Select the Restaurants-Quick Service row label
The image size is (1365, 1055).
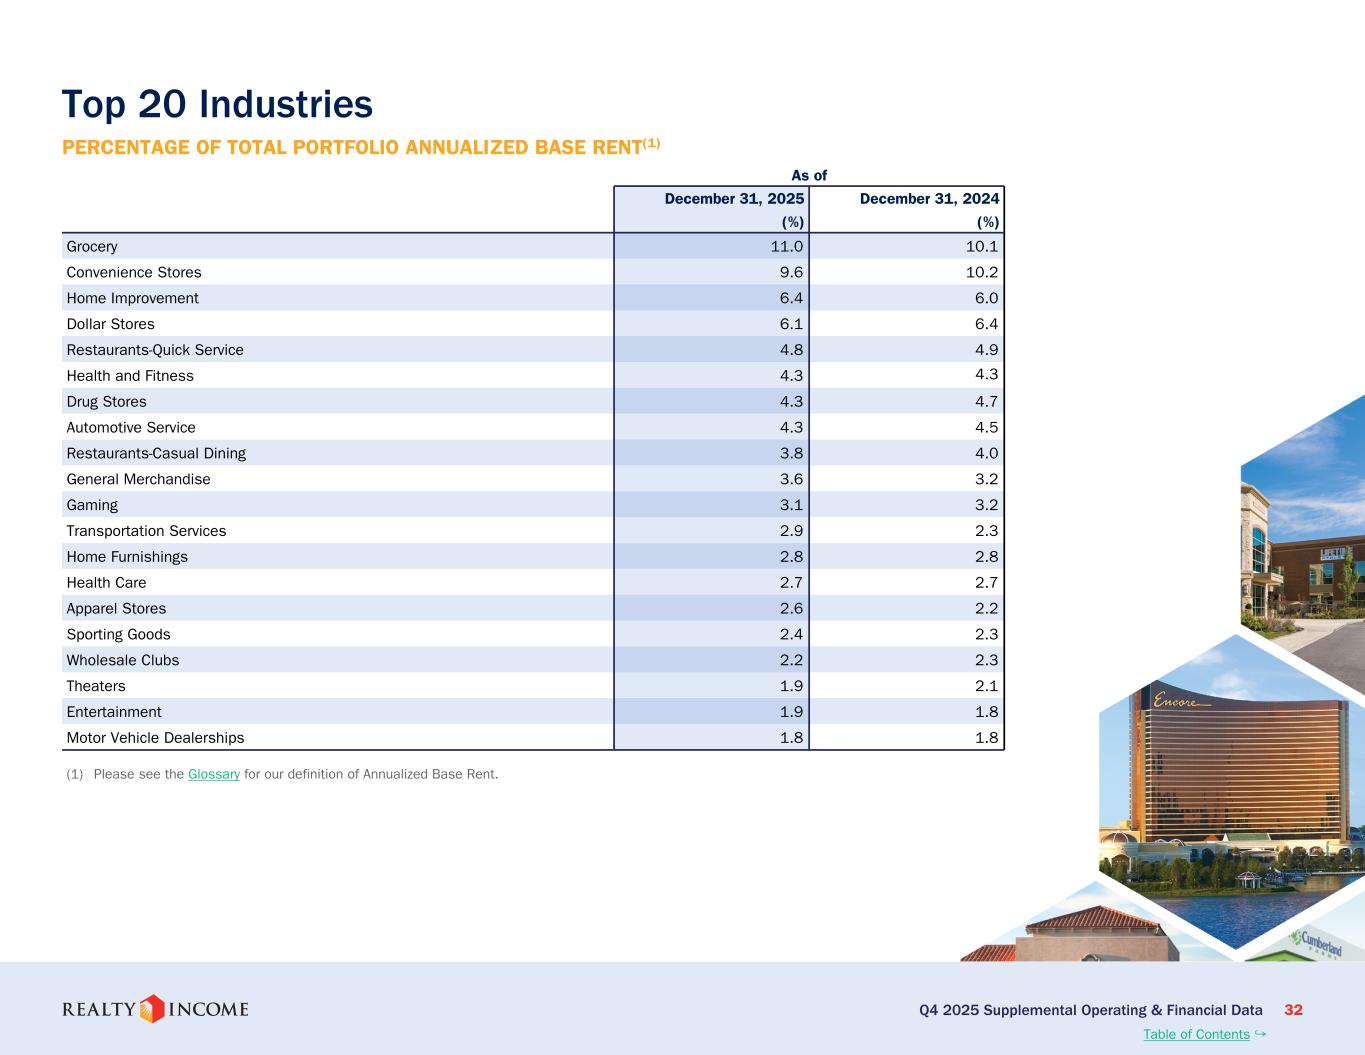[155, 350]
